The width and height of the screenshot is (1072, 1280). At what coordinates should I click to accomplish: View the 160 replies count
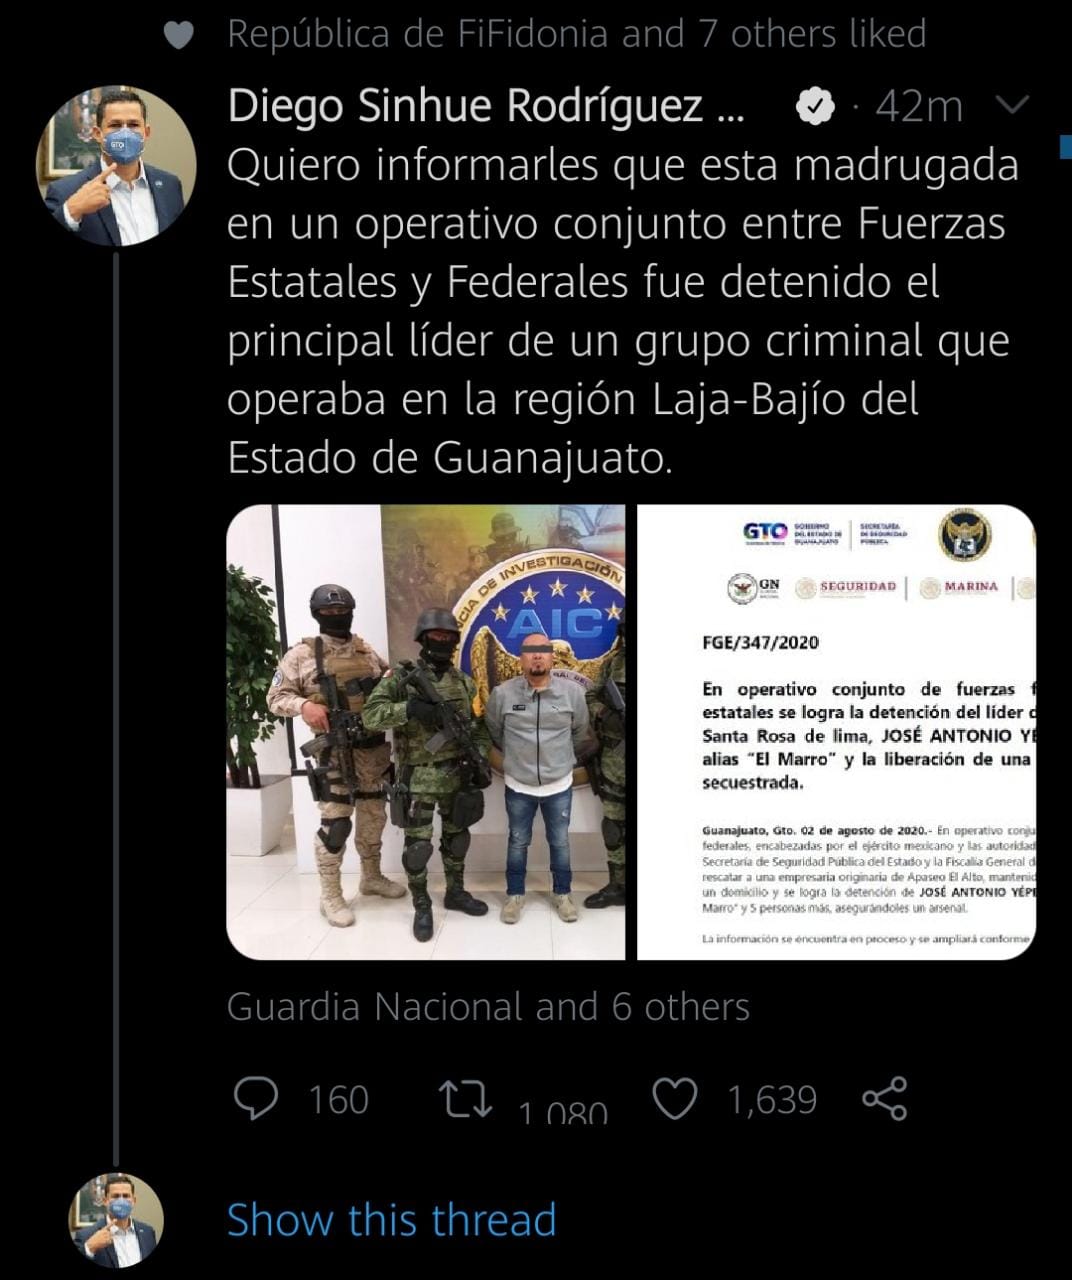338,1100
